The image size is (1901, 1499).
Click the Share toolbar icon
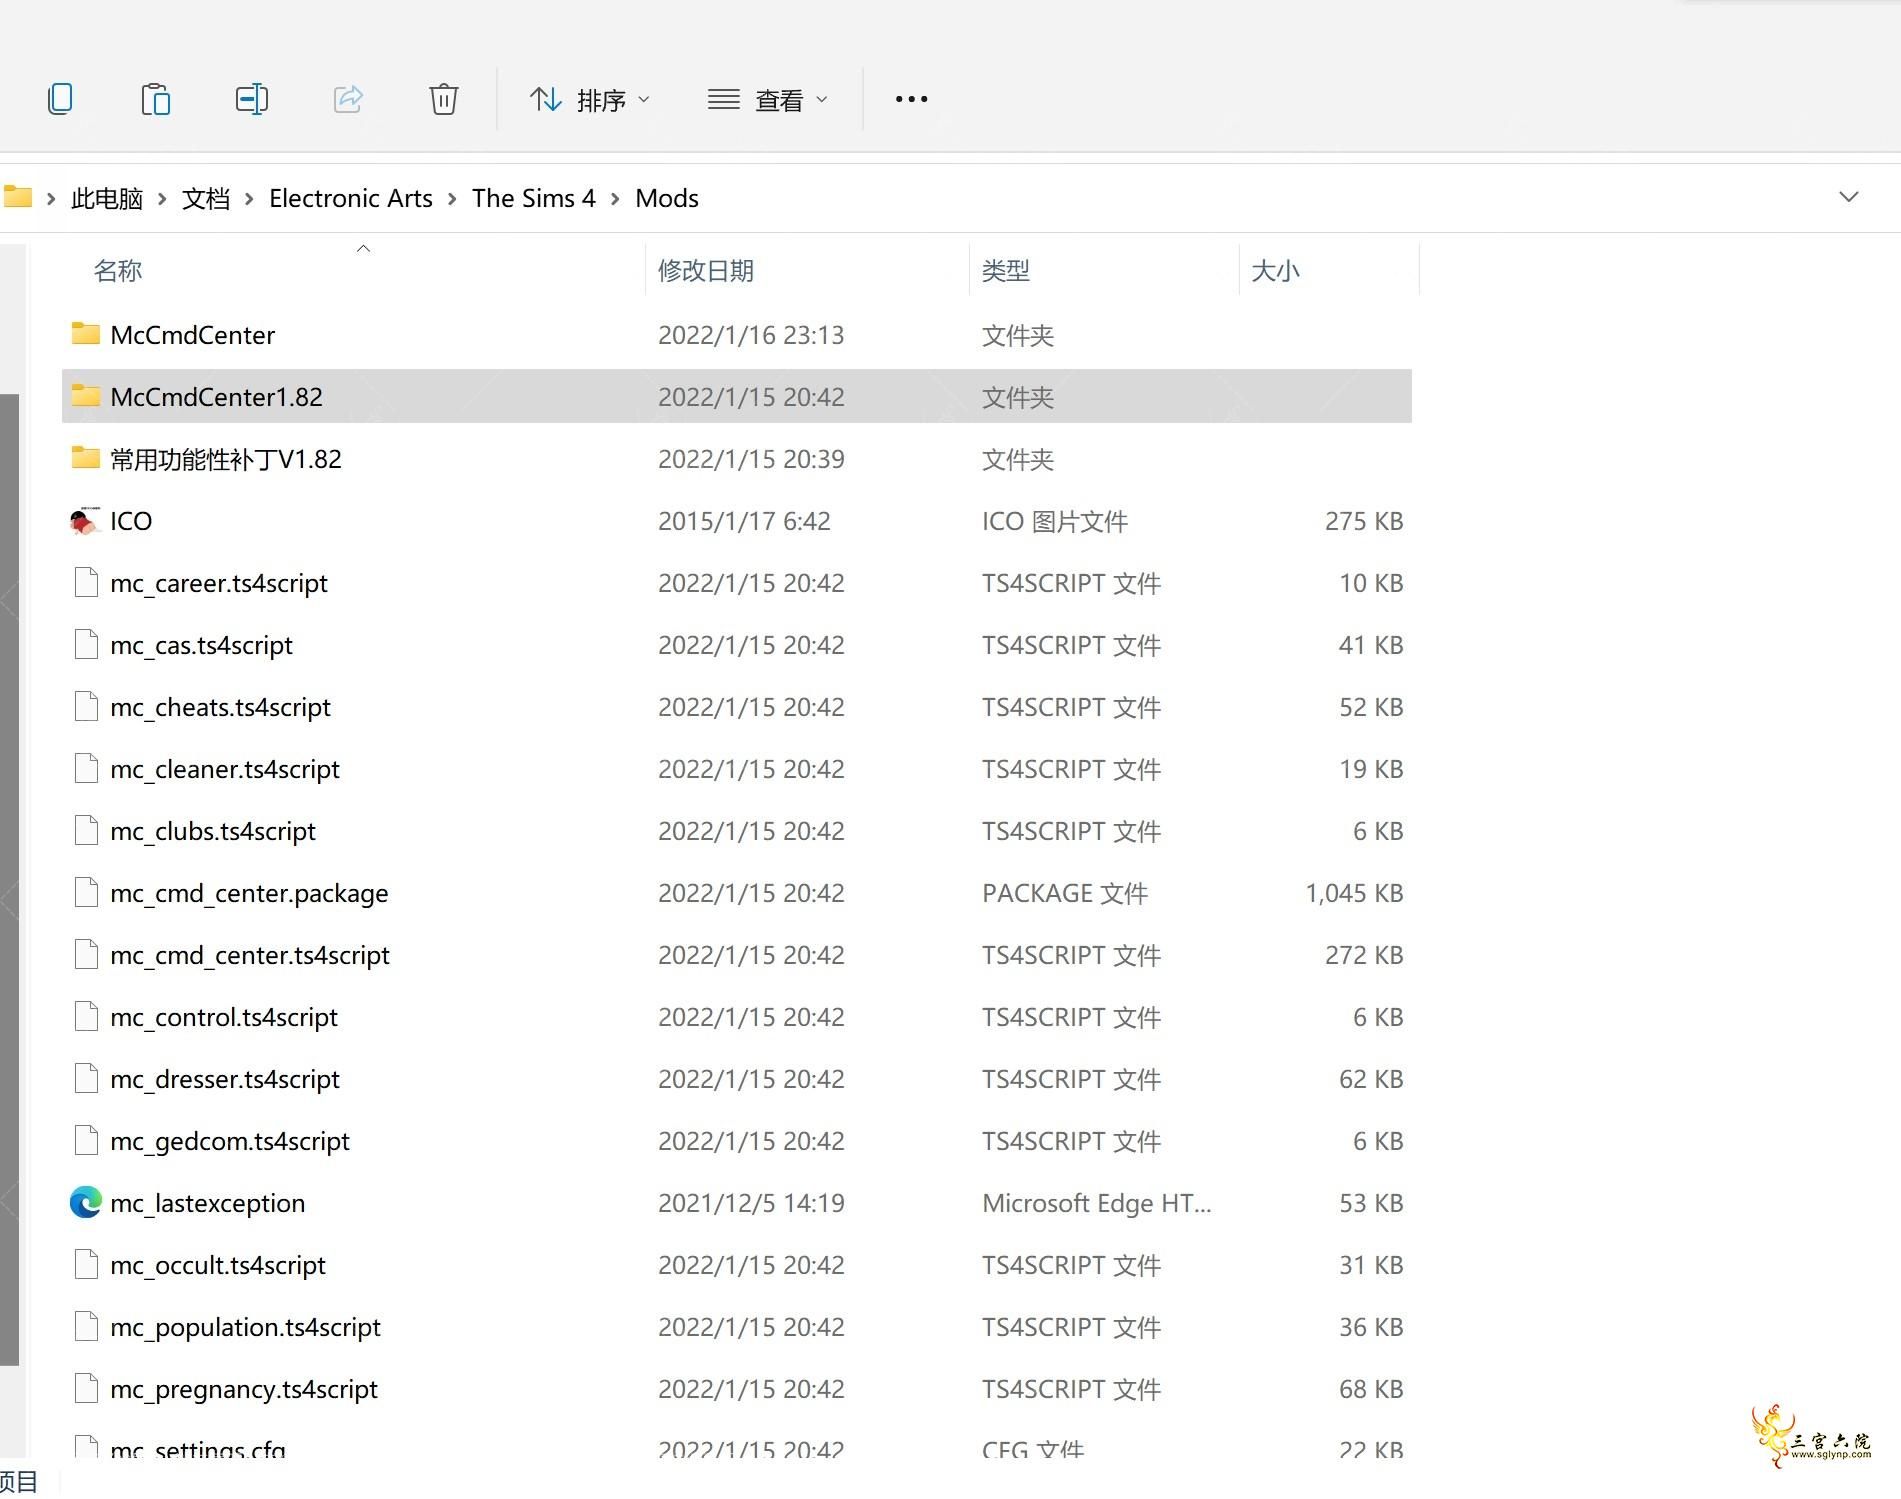click(x=347, y=99)
